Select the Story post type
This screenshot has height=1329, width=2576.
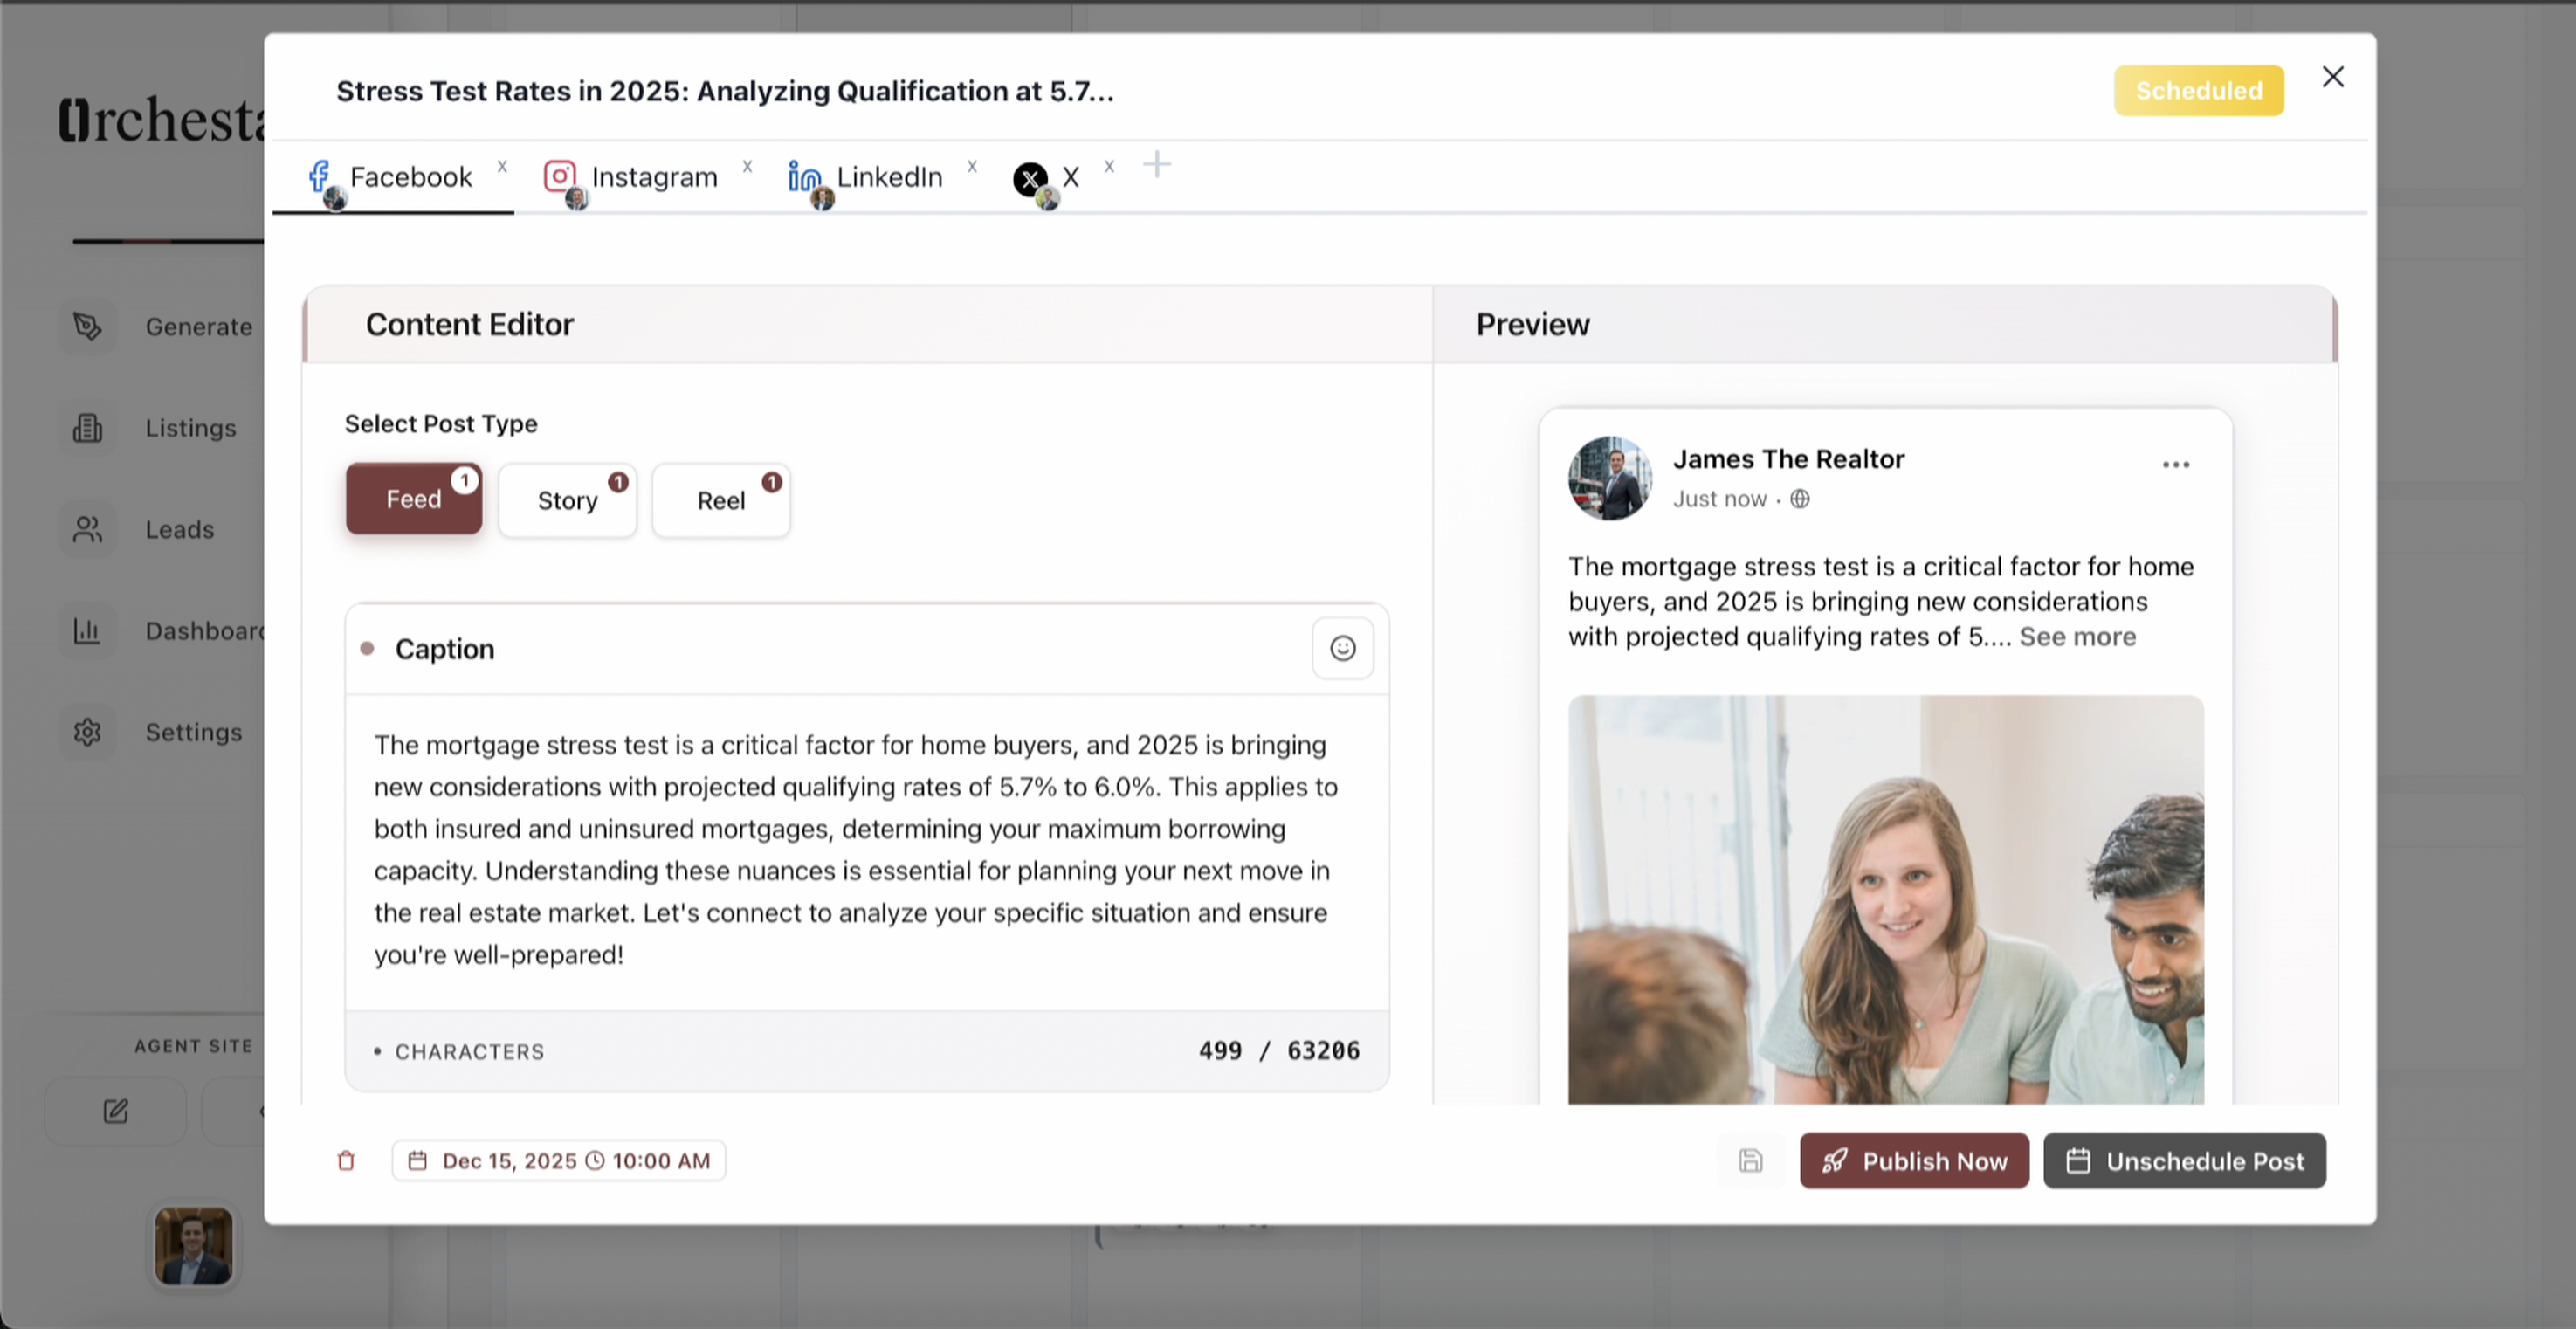(x=567, y=500)
